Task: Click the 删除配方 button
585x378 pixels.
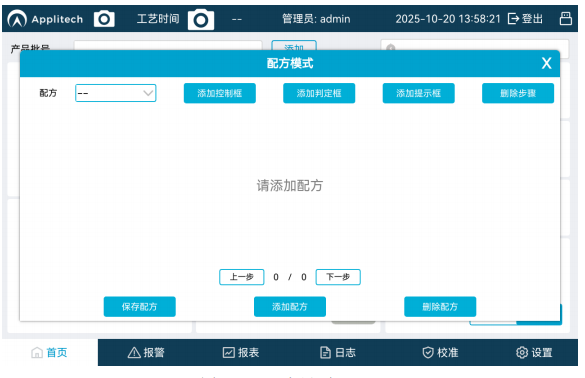Action: point(440,307)
